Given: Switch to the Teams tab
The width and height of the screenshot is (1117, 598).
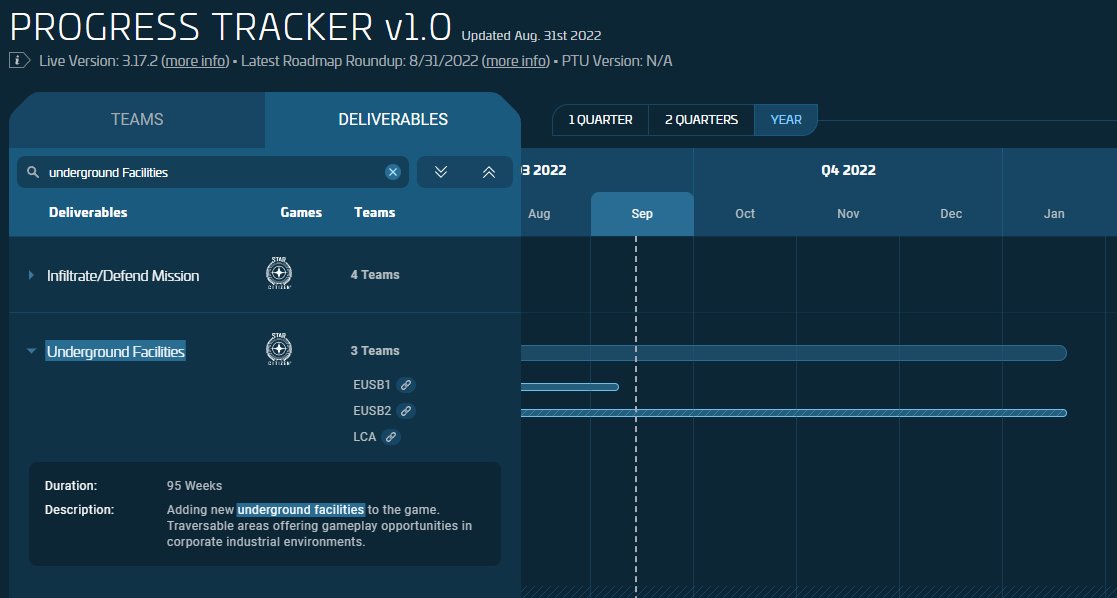Looking at the screenshot, I should 137,119.
